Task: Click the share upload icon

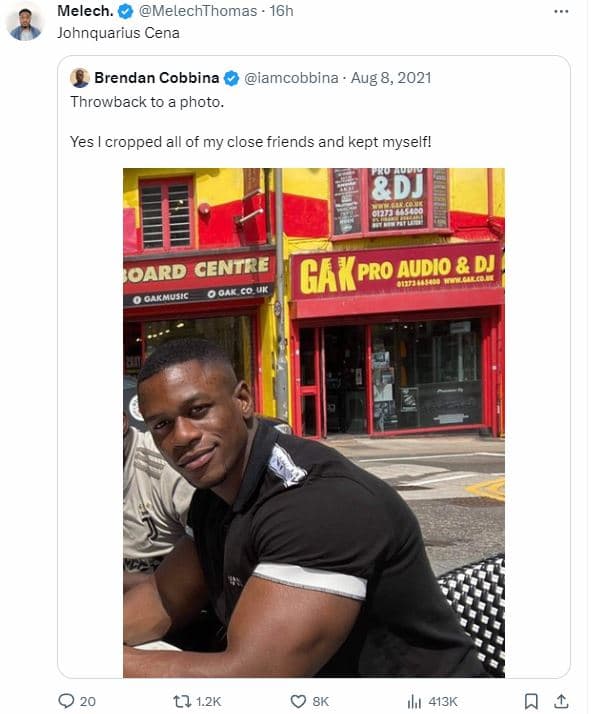Action: point(562,701)
